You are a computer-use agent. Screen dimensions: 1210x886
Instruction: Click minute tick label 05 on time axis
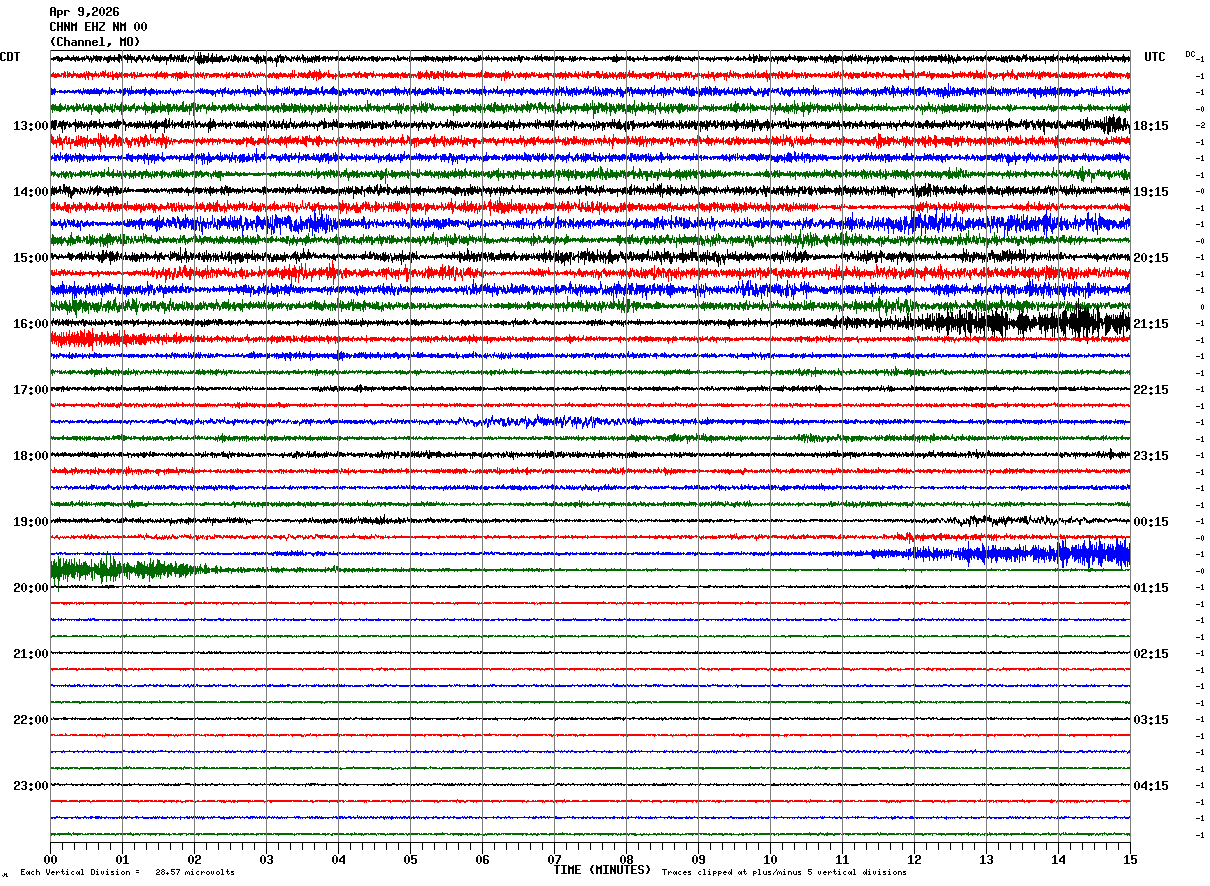[x=410, y=859]
